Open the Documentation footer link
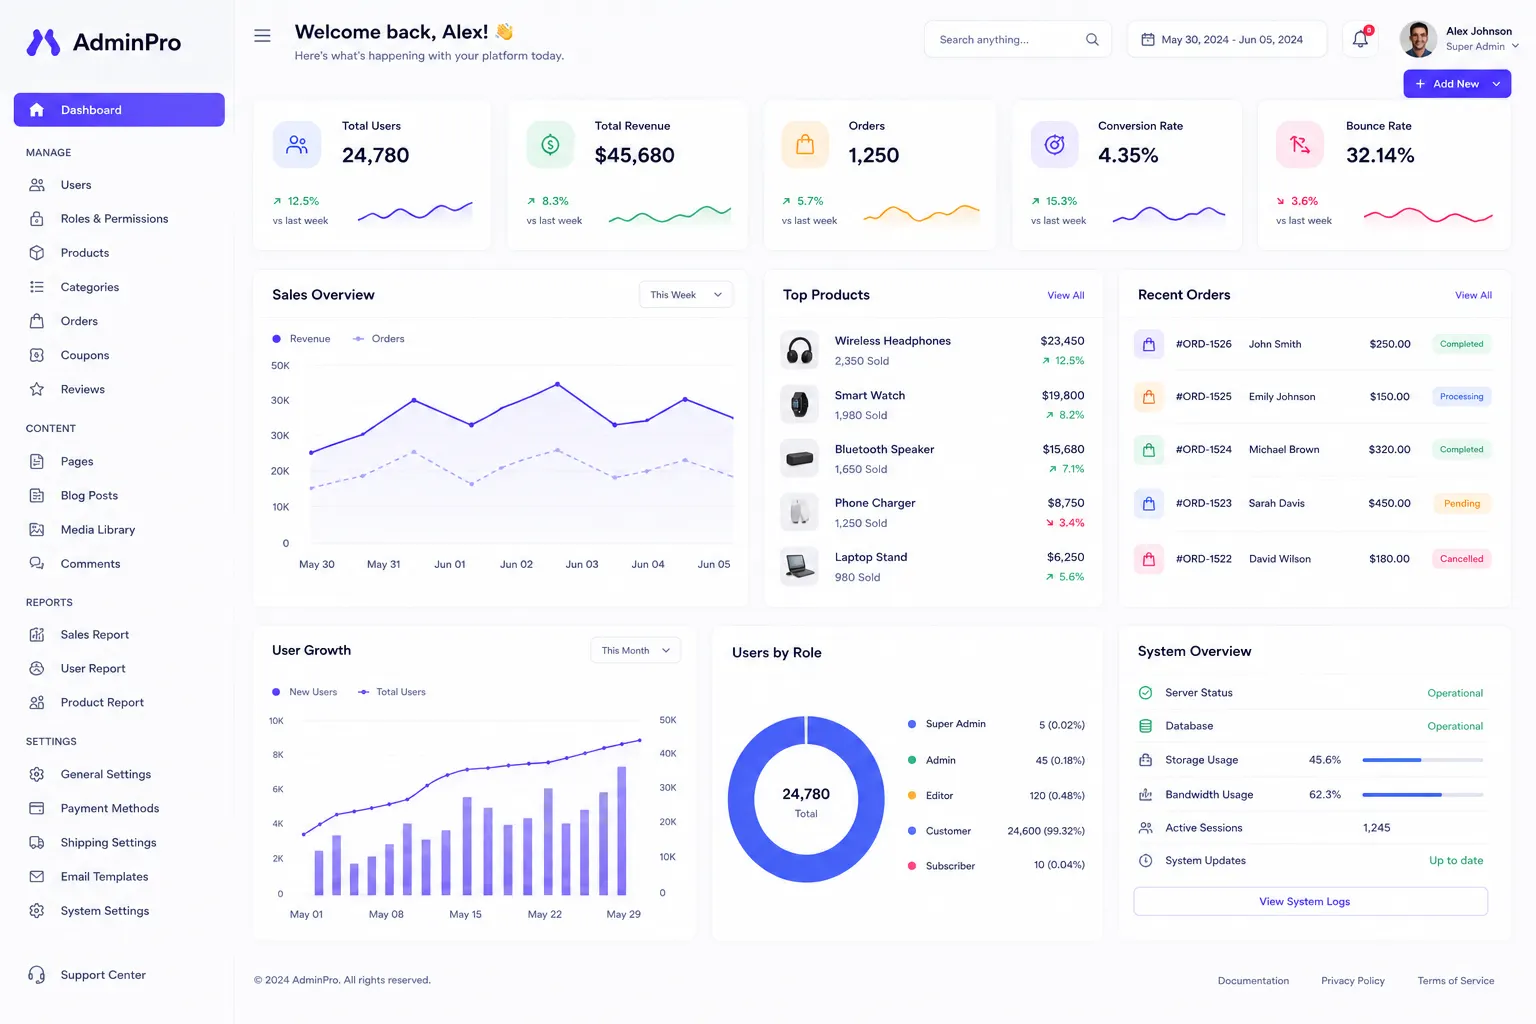 click(1253, 981)
